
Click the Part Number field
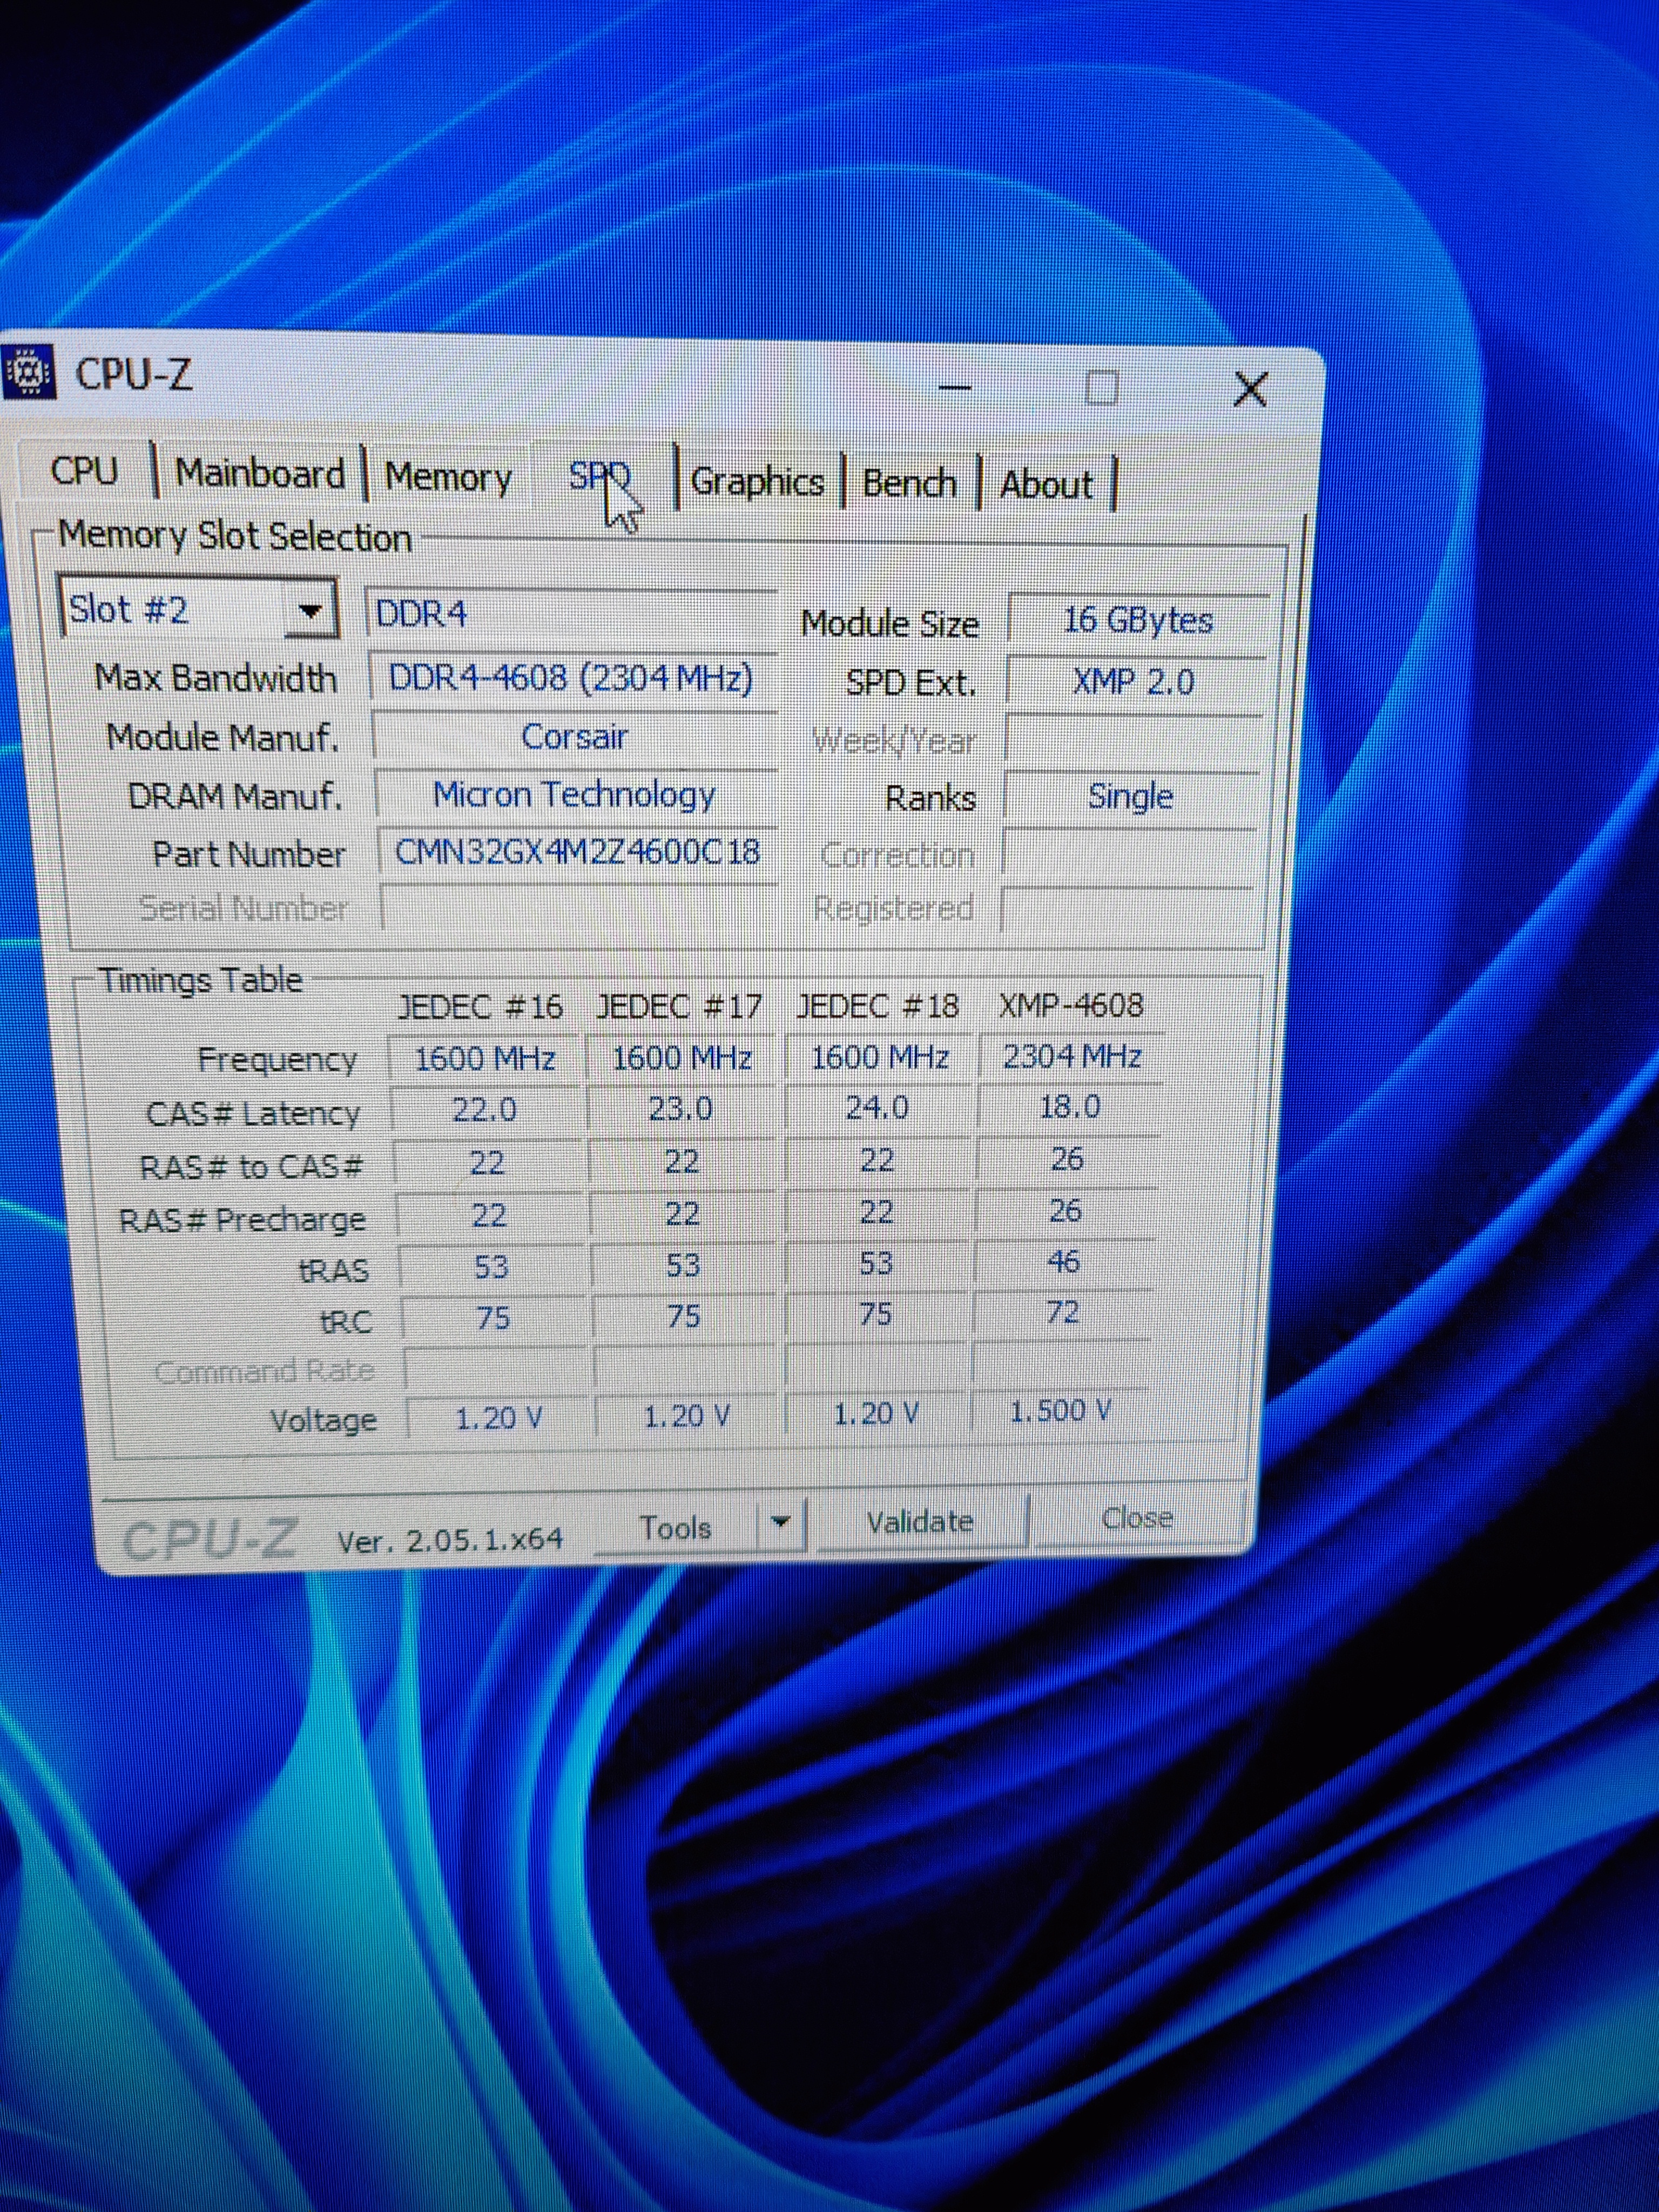click(x=577, y=852)
